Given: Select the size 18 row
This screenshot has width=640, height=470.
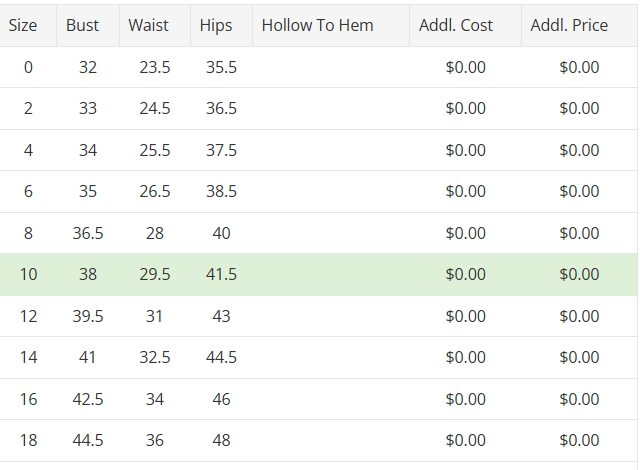Looking at the screenshot, I should pyautogui.click(x=28, y=440).
